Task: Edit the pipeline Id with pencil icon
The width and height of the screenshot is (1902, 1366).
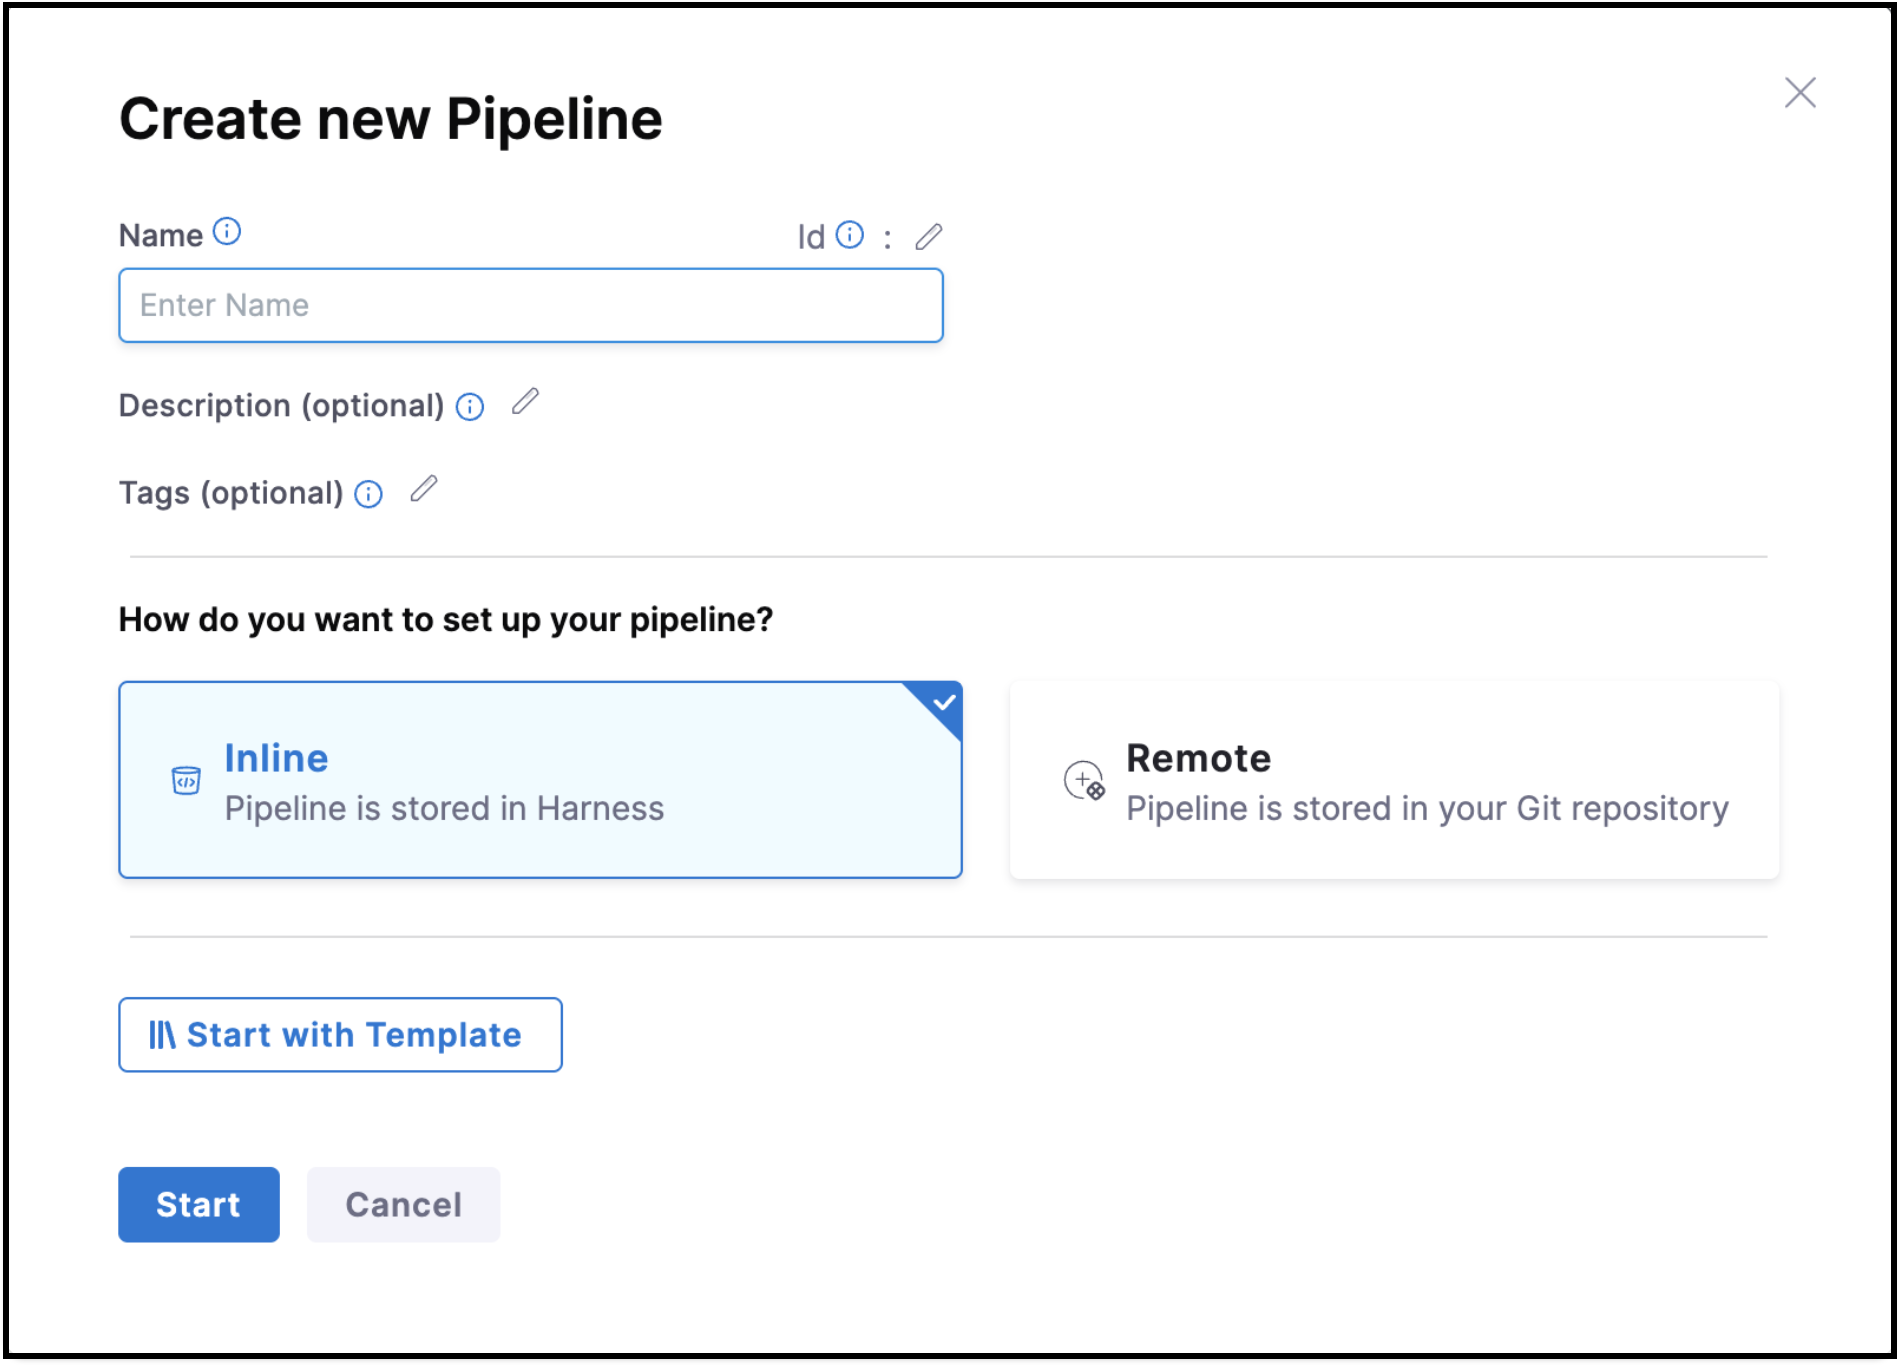Action: pyautogui.click(x=929, y=237)
